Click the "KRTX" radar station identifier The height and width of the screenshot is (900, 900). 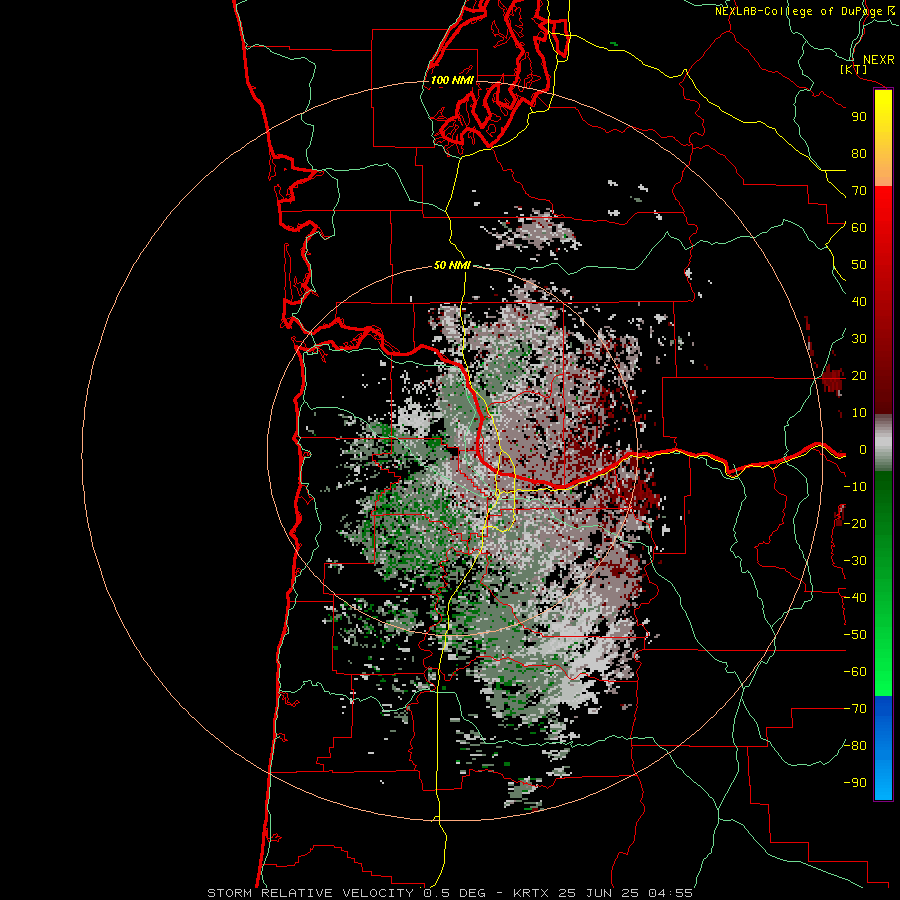coord(531,893)
